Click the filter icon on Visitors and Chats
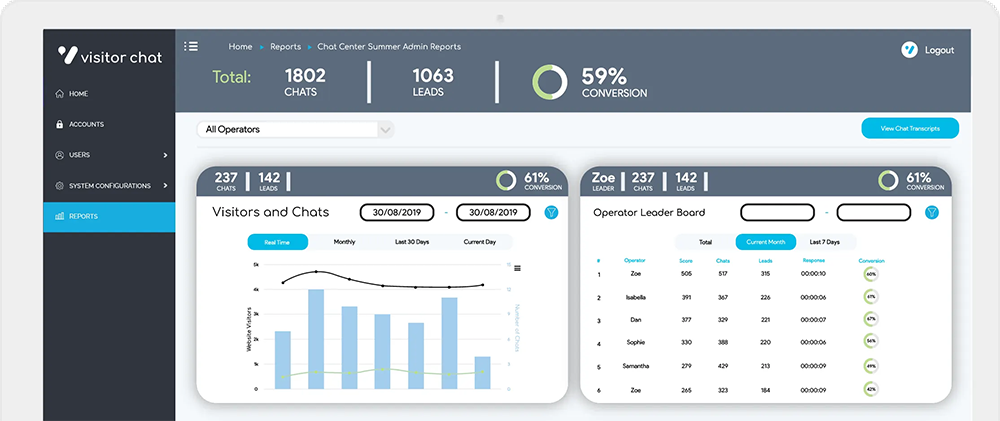 pos(551,212)
